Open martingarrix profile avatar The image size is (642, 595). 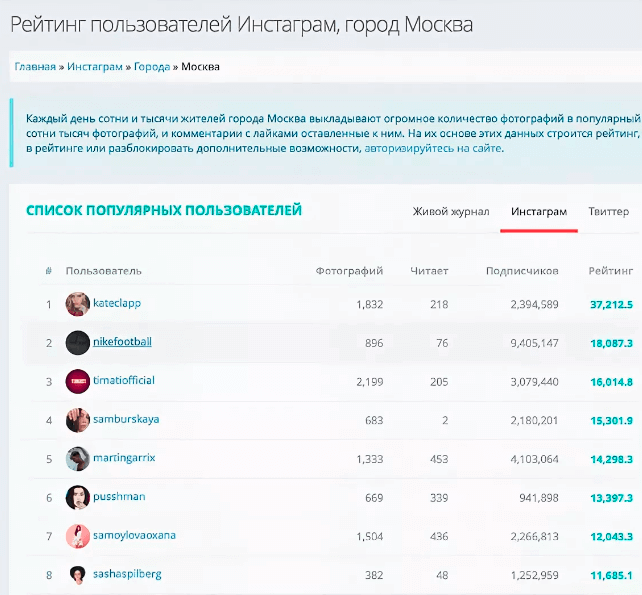point(77,459)
